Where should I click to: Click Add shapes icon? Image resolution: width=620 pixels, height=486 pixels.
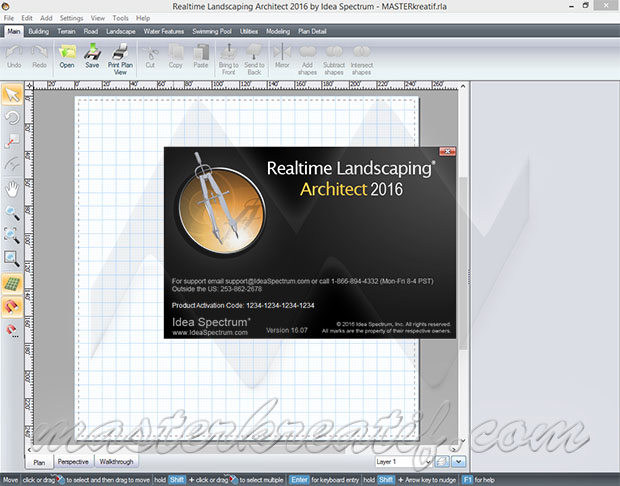[307, 59]
